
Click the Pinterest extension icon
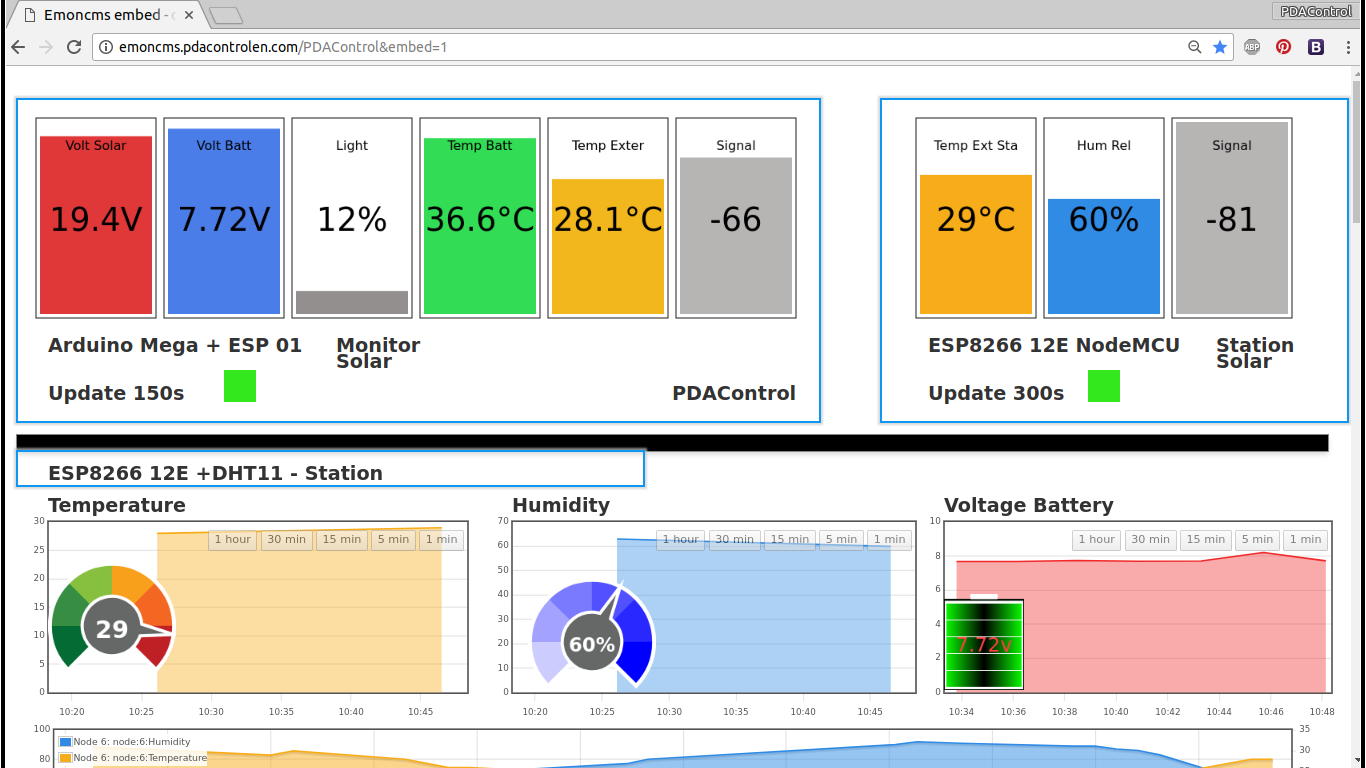tap(1283, 46)
